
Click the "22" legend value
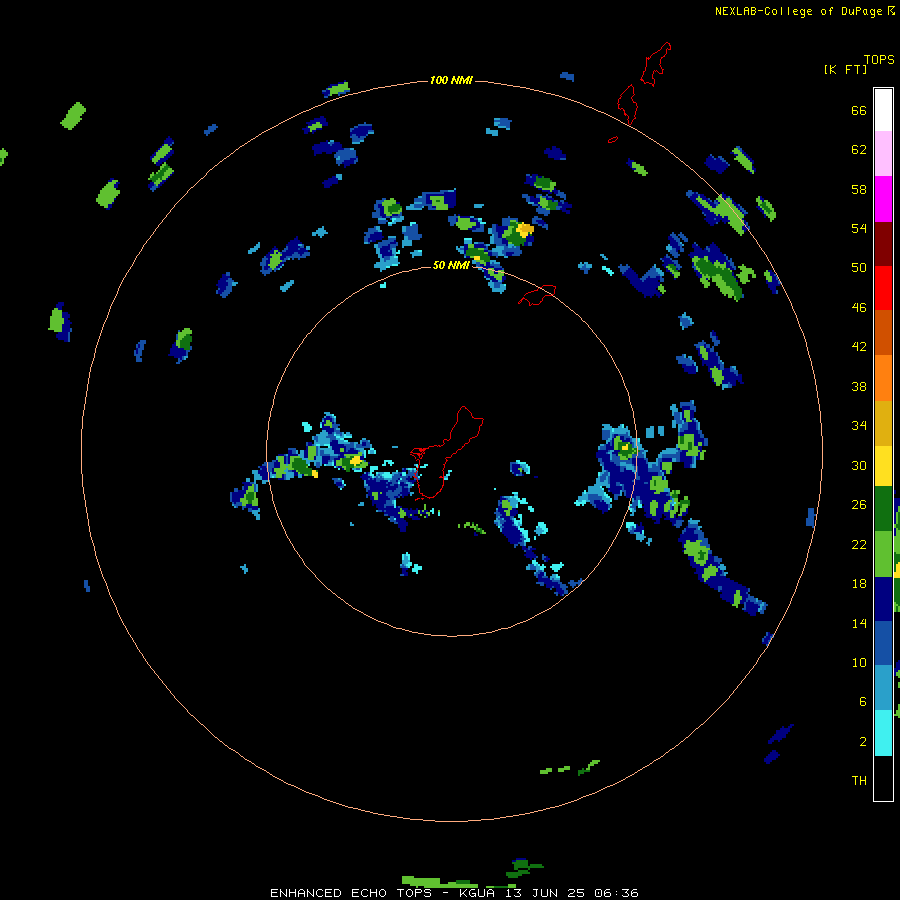(859, 544)
